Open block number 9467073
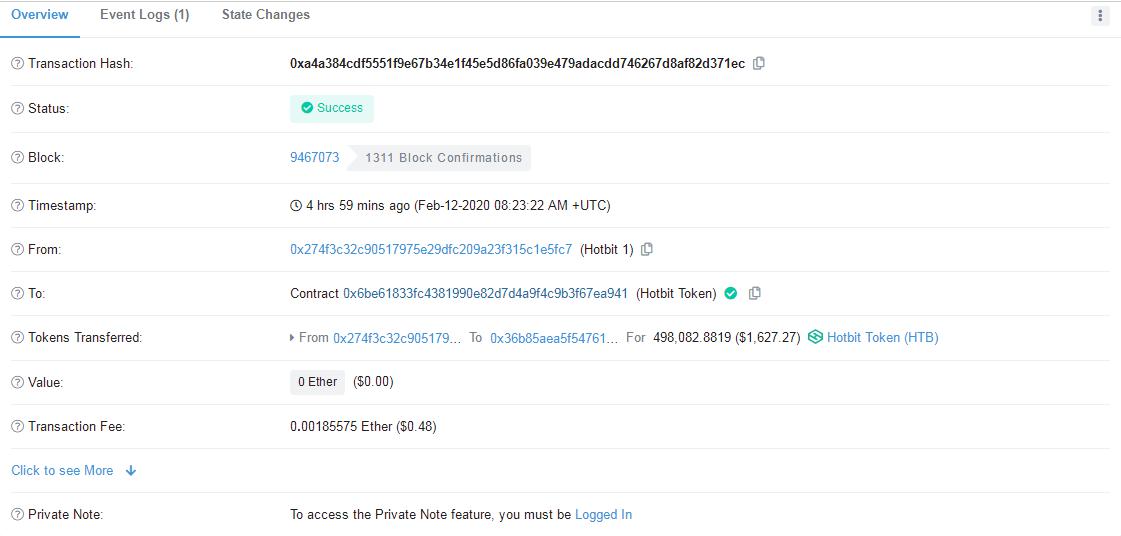This screenshot has width=1121, height=536. pyautogui.click(x=315, y=158)
